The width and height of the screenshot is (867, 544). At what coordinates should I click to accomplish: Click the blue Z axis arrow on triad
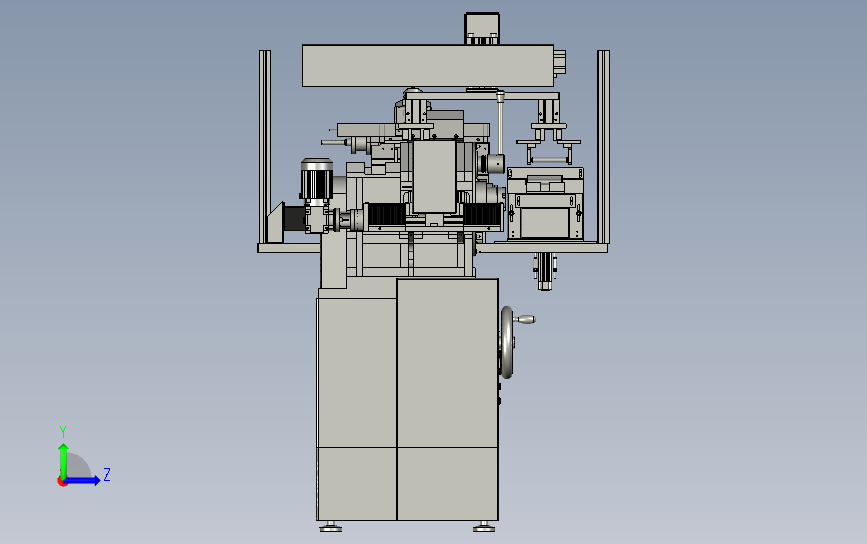[x=83, y=480]
